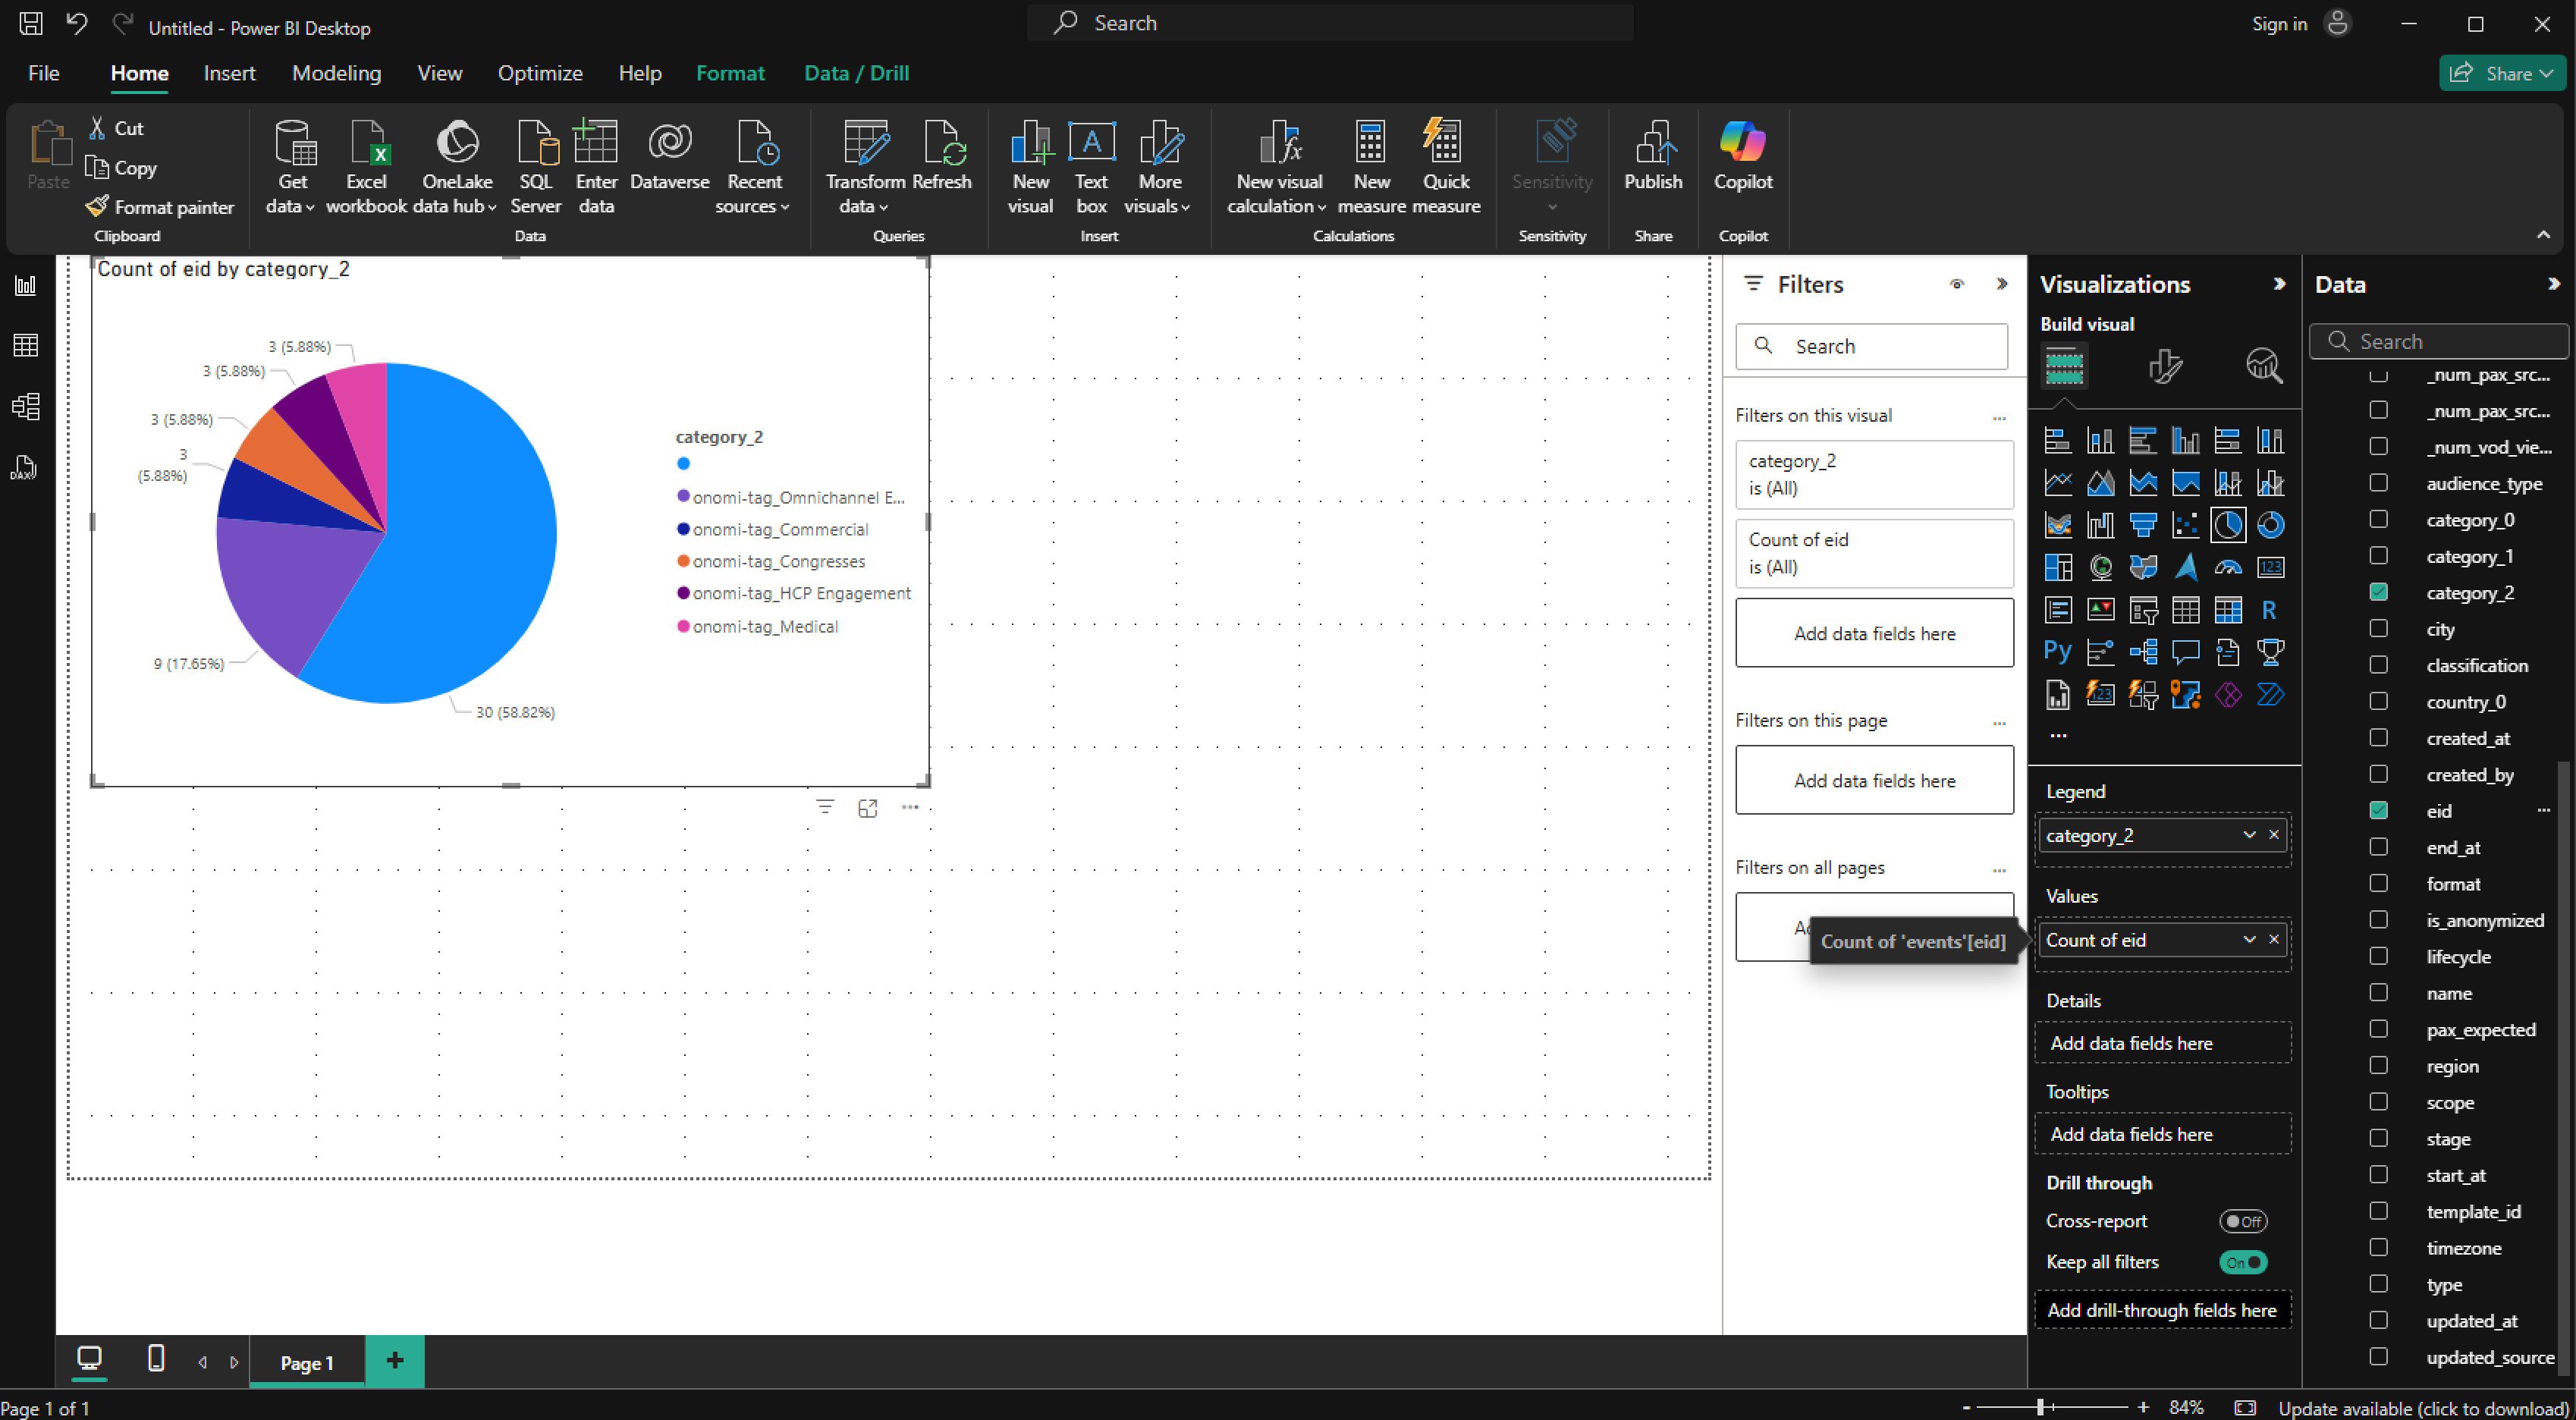
Task: Open the Share dropdown button
Action: [x=2502, y=73]
